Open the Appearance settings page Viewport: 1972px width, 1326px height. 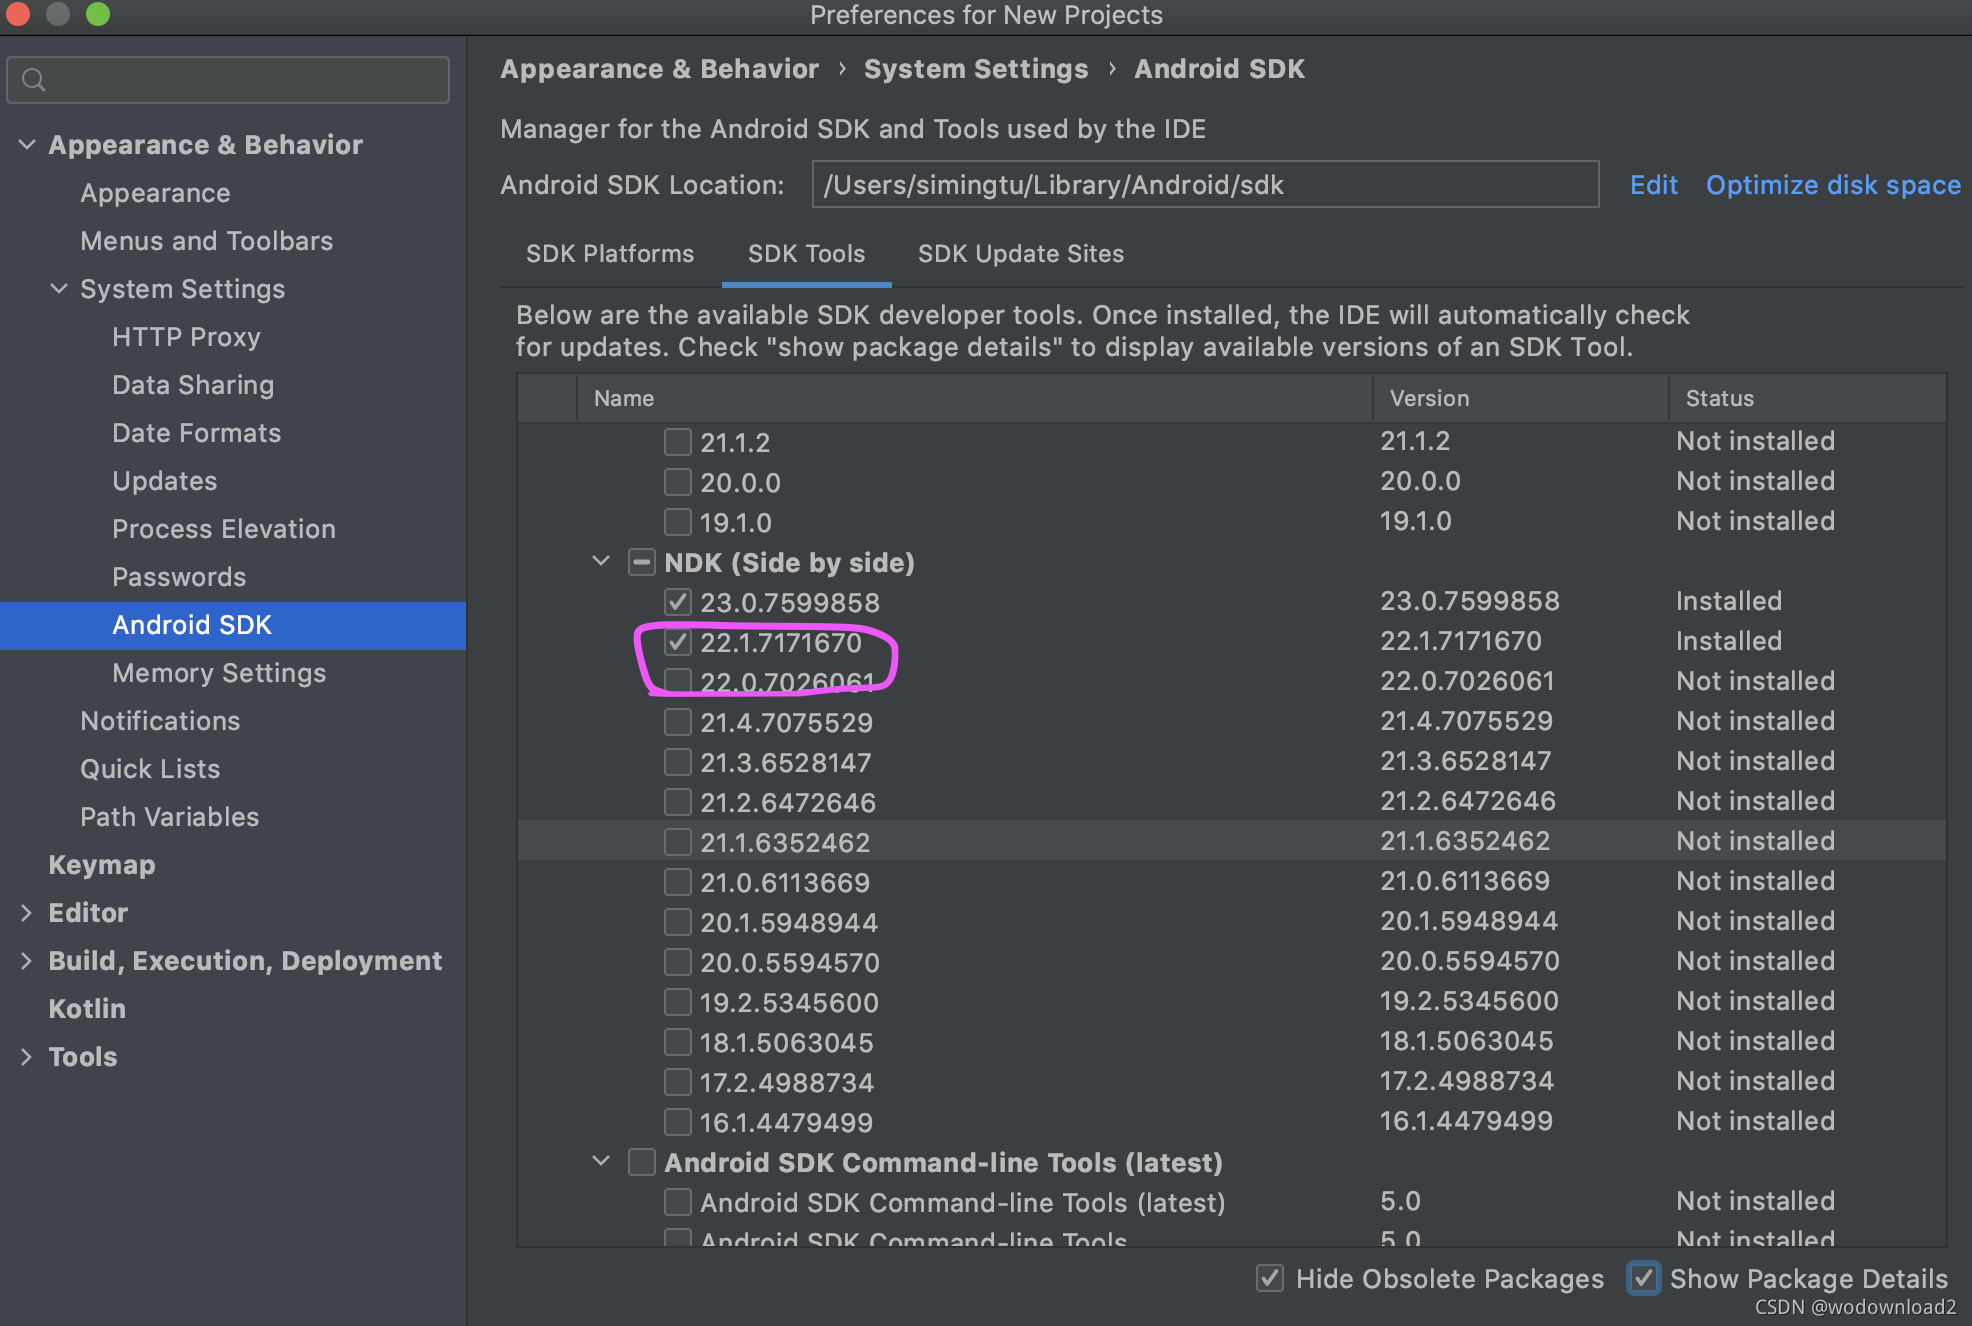point(155,193)
